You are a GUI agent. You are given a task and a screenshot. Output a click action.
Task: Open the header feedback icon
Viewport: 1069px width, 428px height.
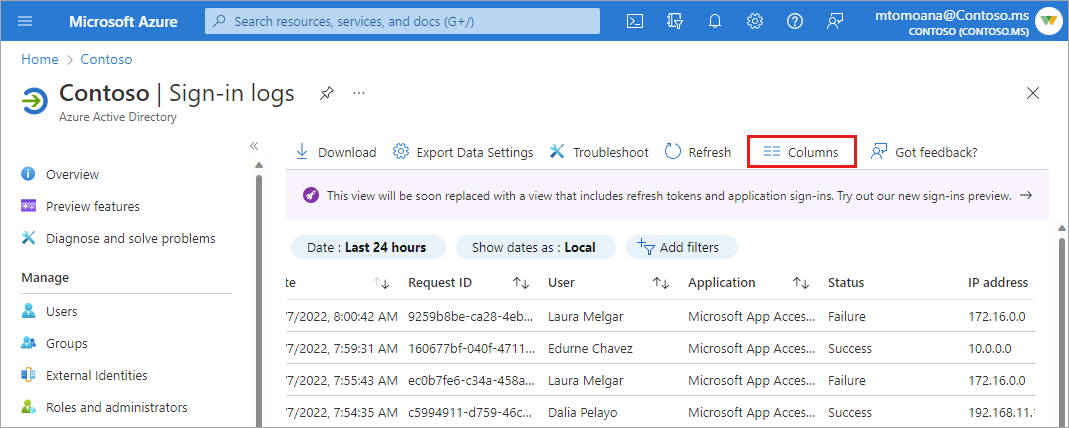click(834, 21)
